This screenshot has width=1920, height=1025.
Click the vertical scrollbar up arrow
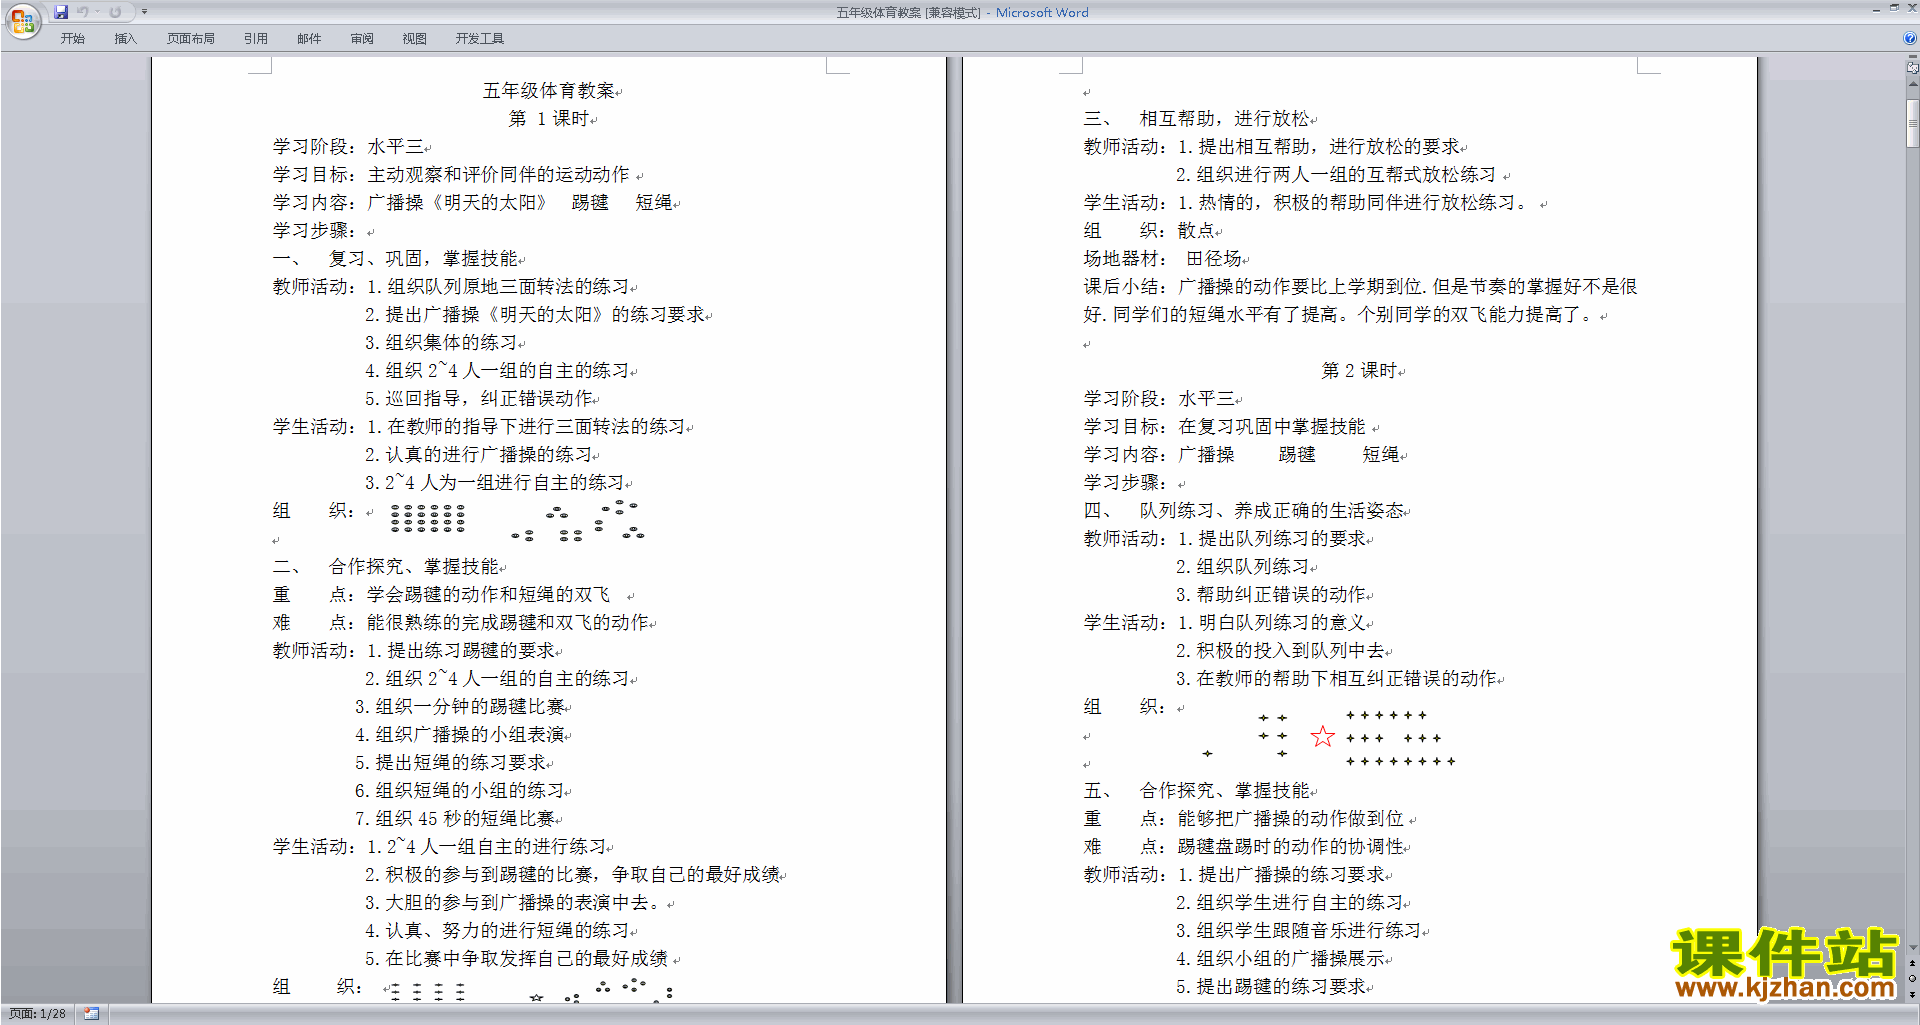1912,85
